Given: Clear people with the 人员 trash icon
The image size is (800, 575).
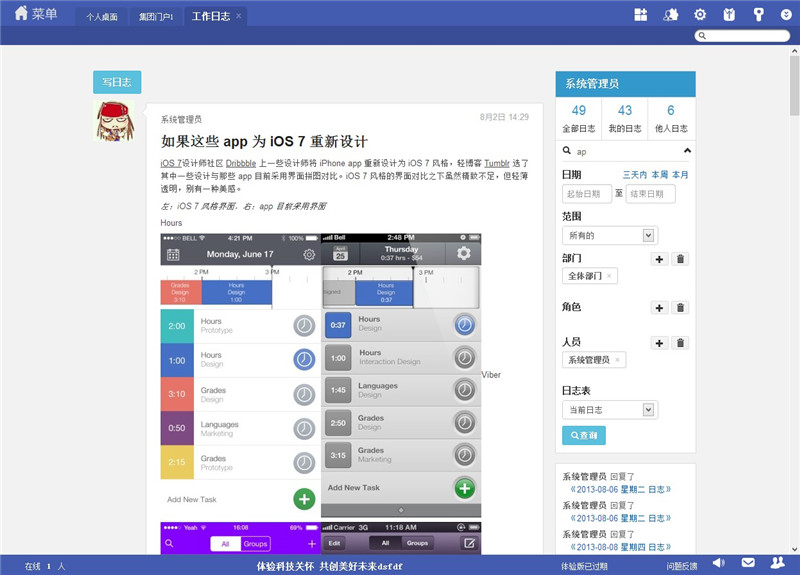Looking at the screenshot, I should (680, 343).
